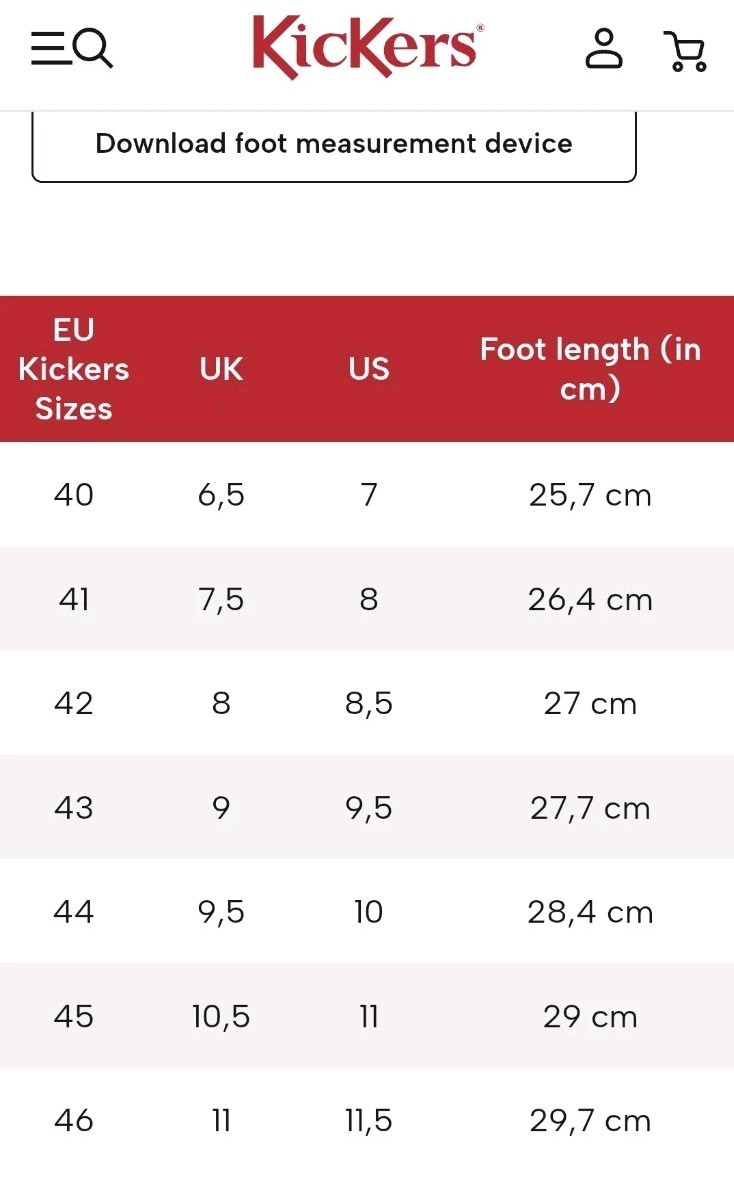Click the Foot length column header
This screenshot has height=1186, width=734.
590,369
